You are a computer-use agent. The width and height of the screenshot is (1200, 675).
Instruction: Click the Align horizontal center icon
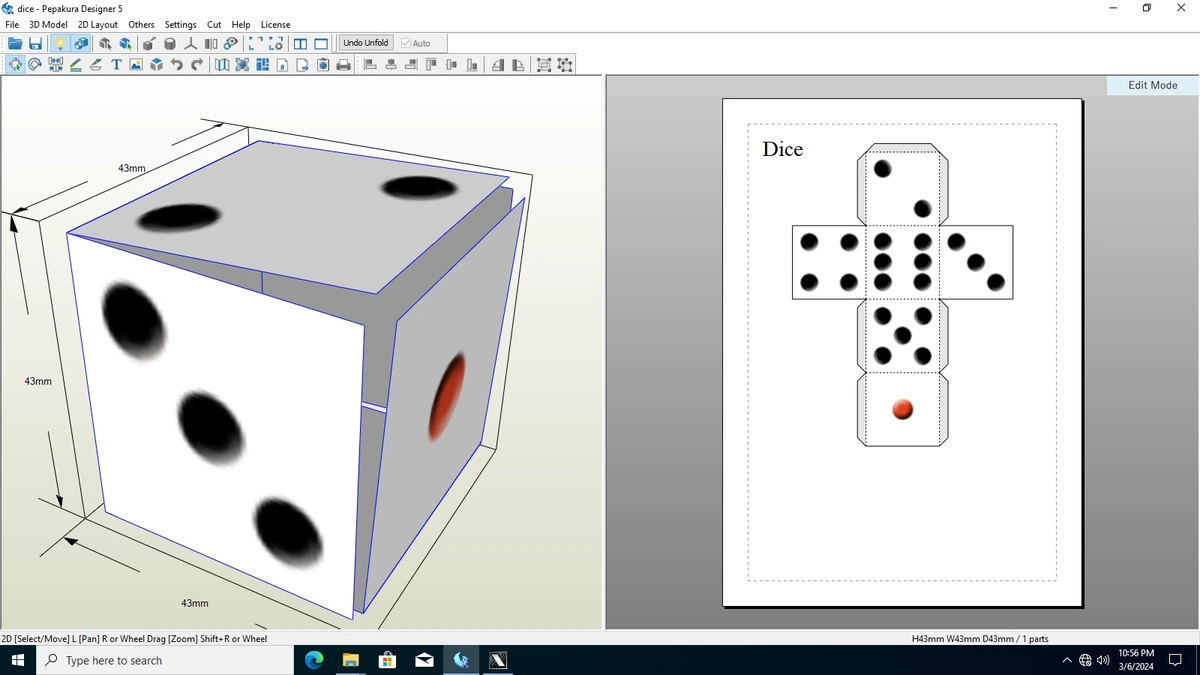point(391,65)
